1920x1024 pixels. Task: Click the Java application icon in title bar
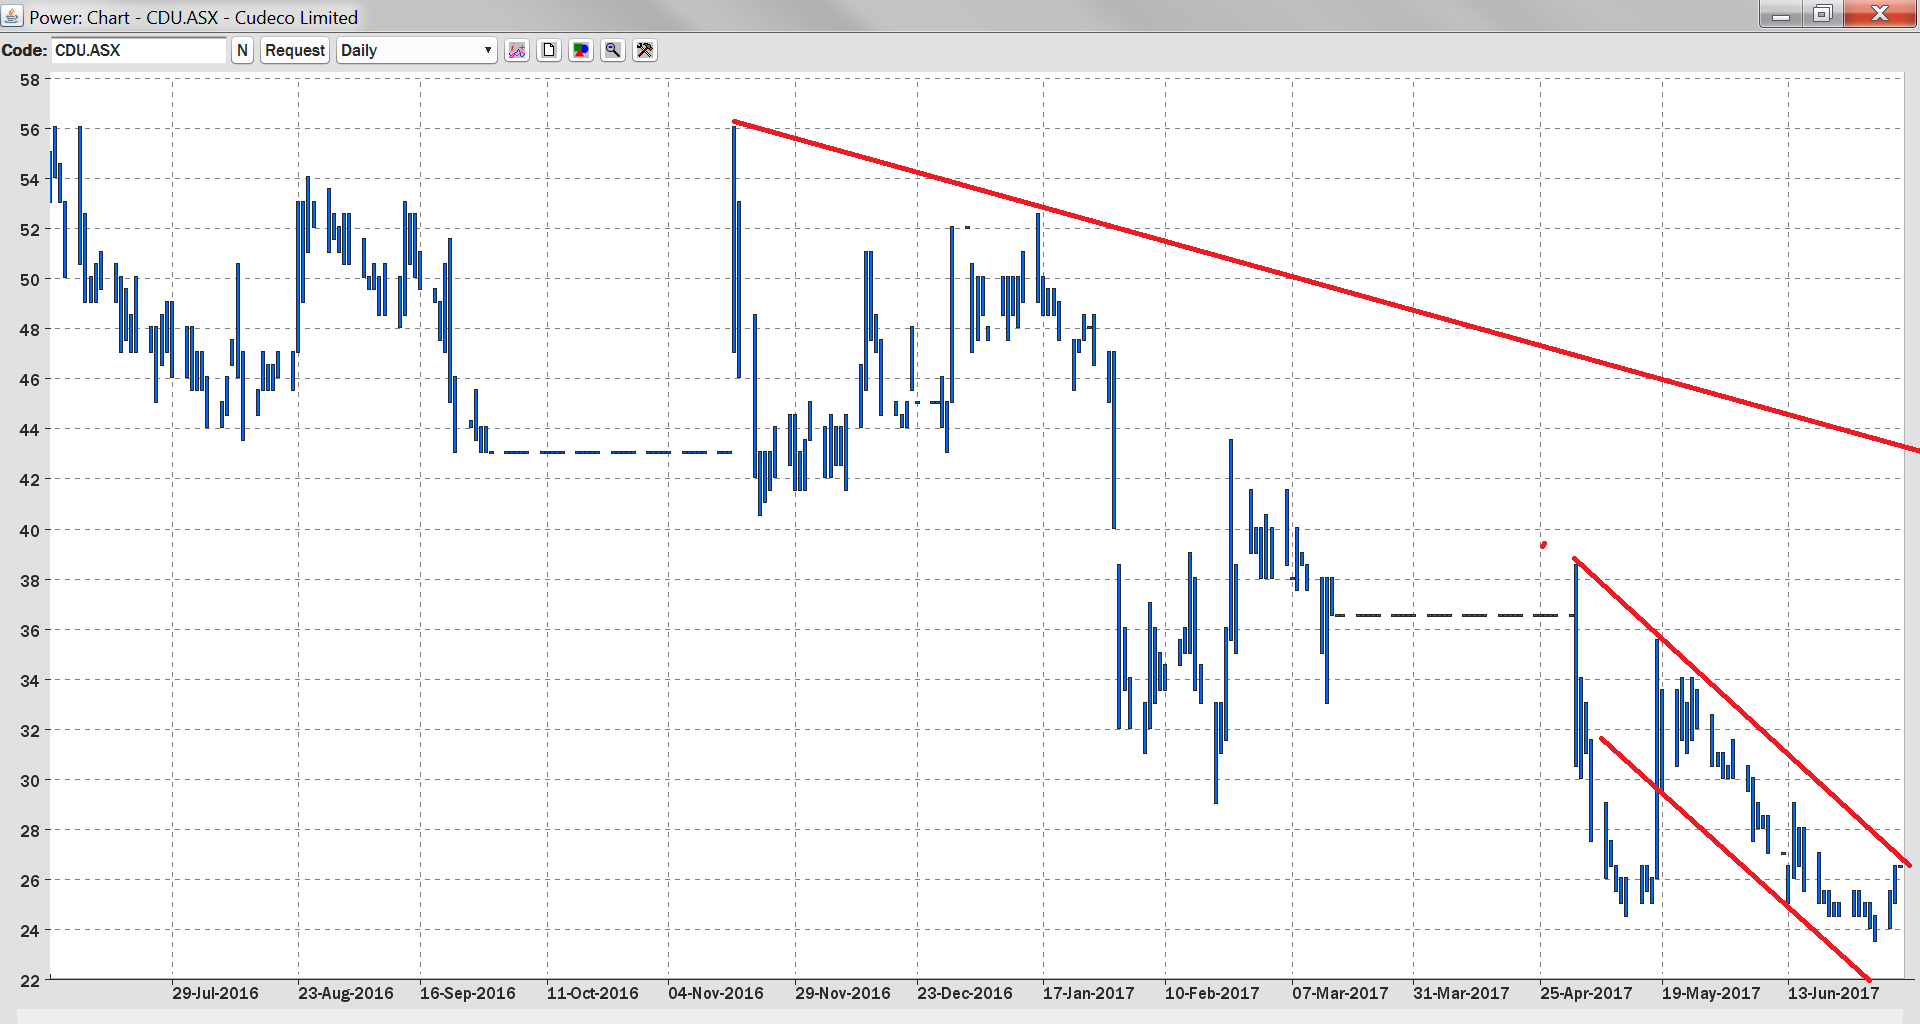coord(12,16)
